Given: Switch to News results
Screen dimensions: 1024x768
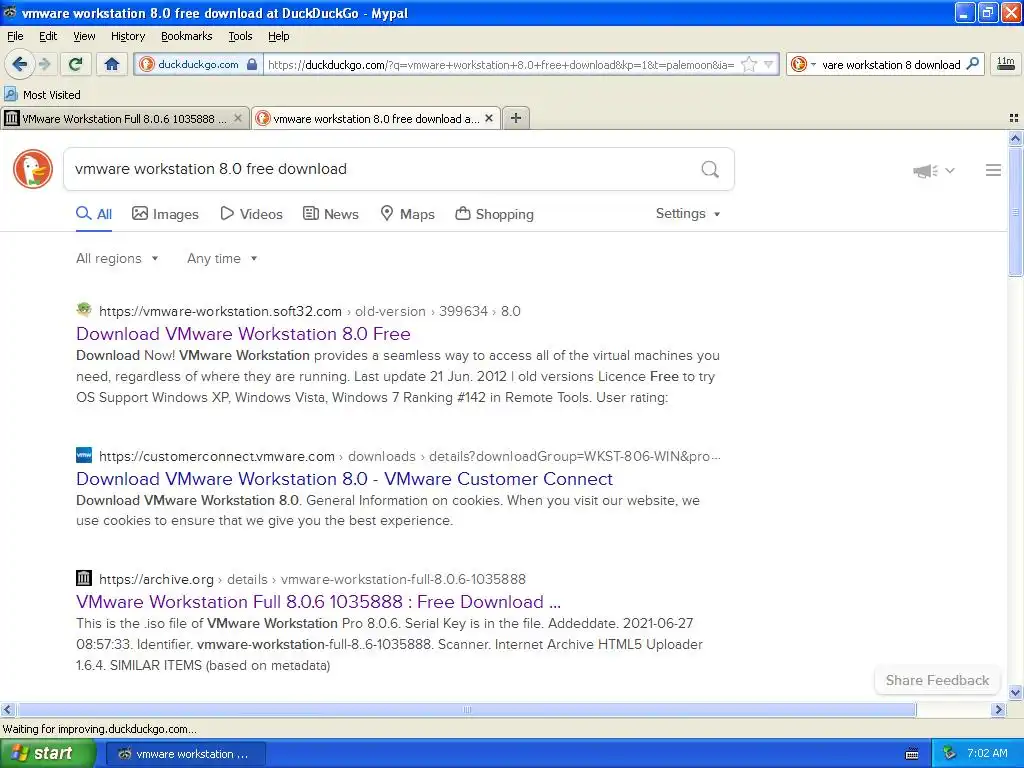Looking at the screenshot, I should tap(331, 214).
